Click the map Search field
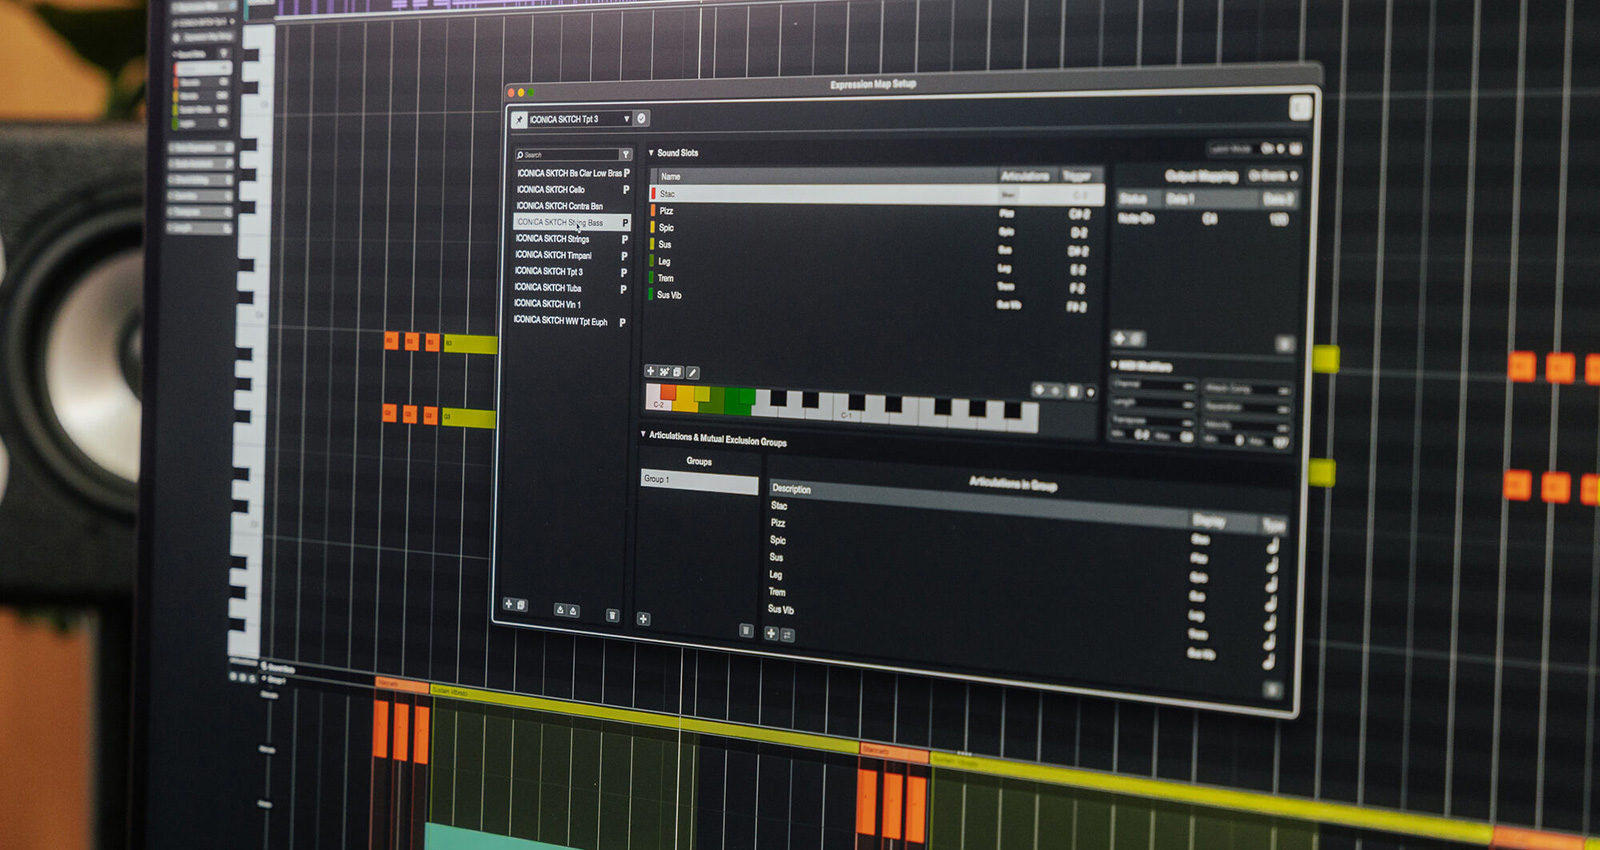 [565, 155]
